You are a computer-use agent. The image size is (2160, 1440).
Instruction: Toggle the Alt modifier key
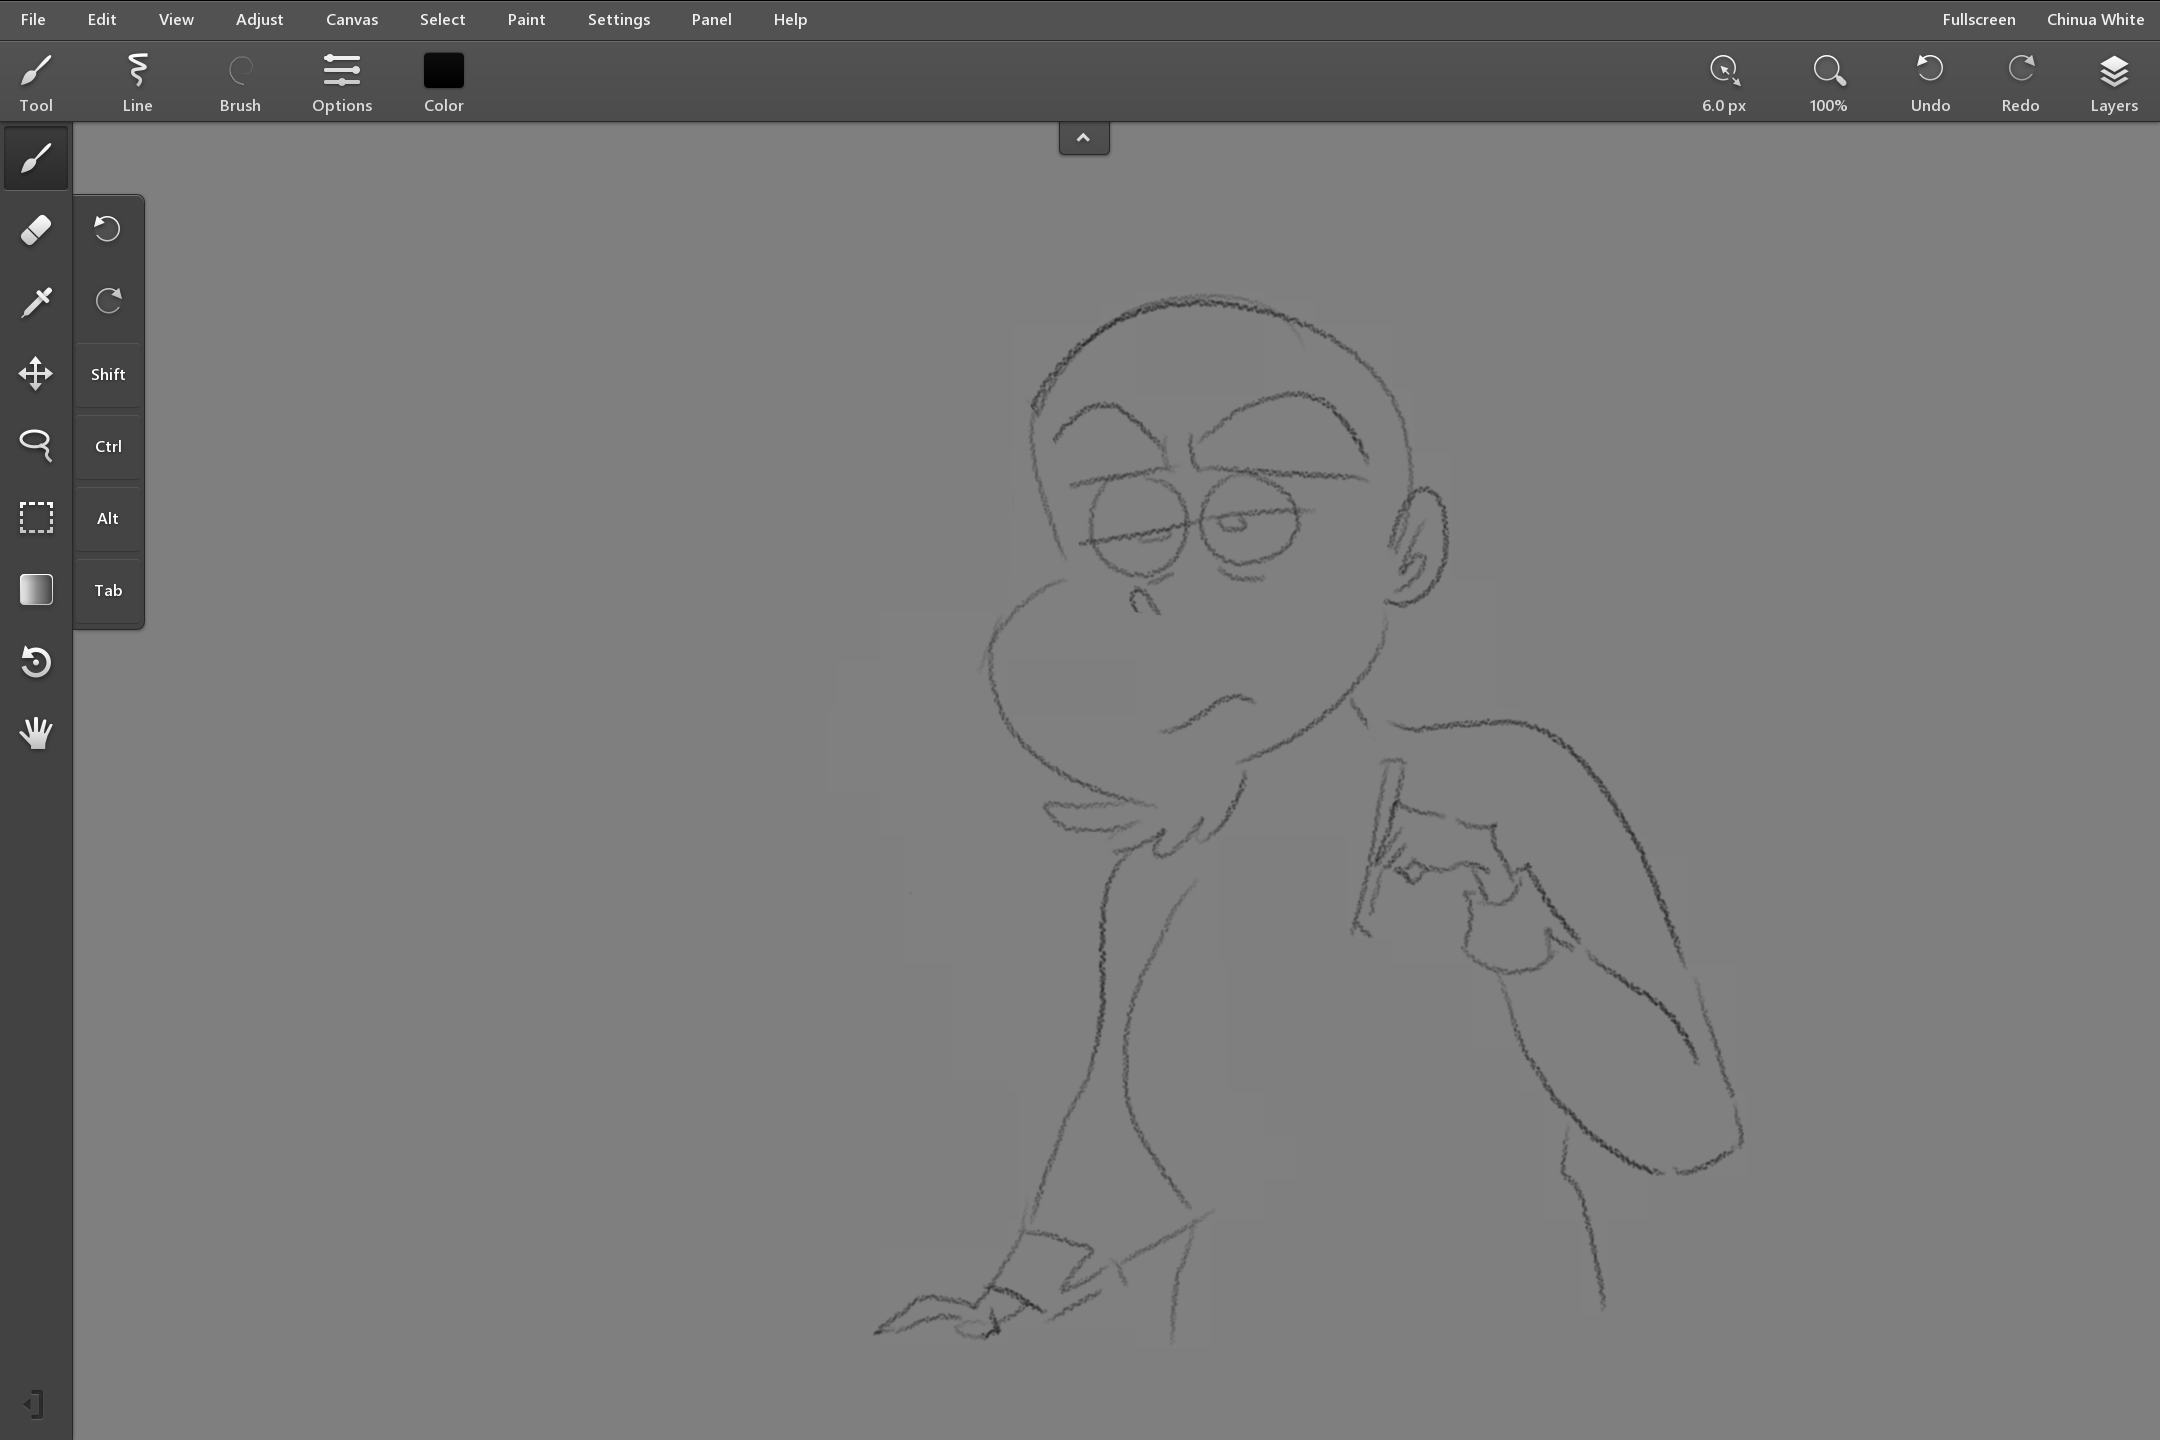108,518
